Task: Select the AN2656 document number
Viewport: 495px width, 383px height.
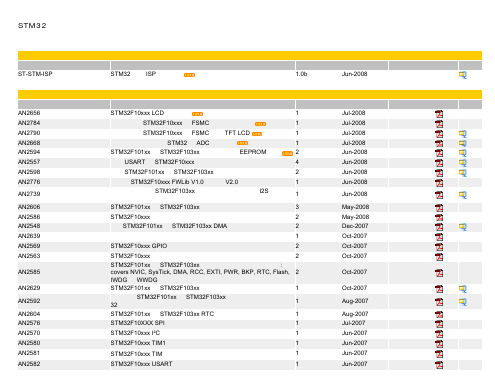Action: click(29, 113)
